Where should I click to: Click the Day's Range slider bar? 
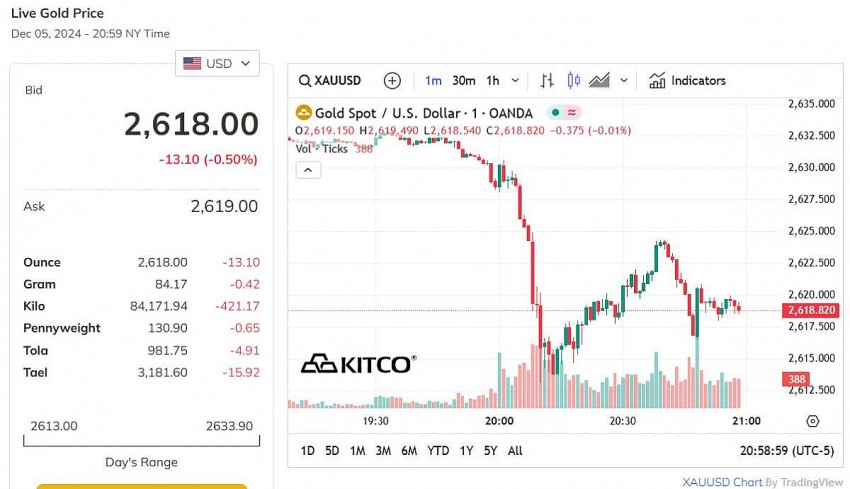pyautogui.click(x=141, y=440)
